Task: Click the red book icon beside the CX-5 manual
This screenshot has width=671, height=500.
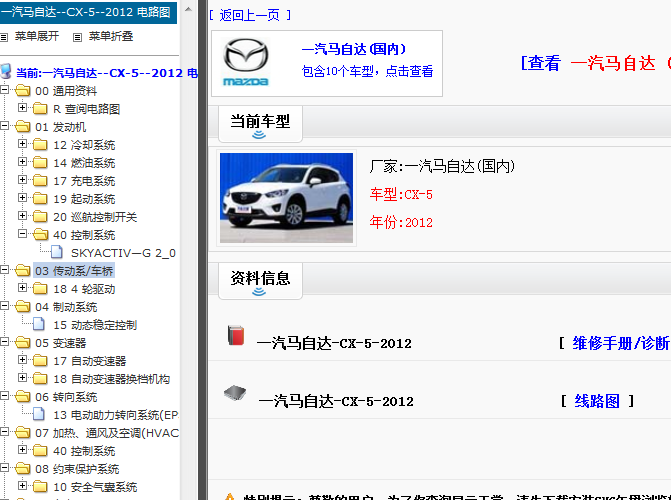Action: pos(236,335)
